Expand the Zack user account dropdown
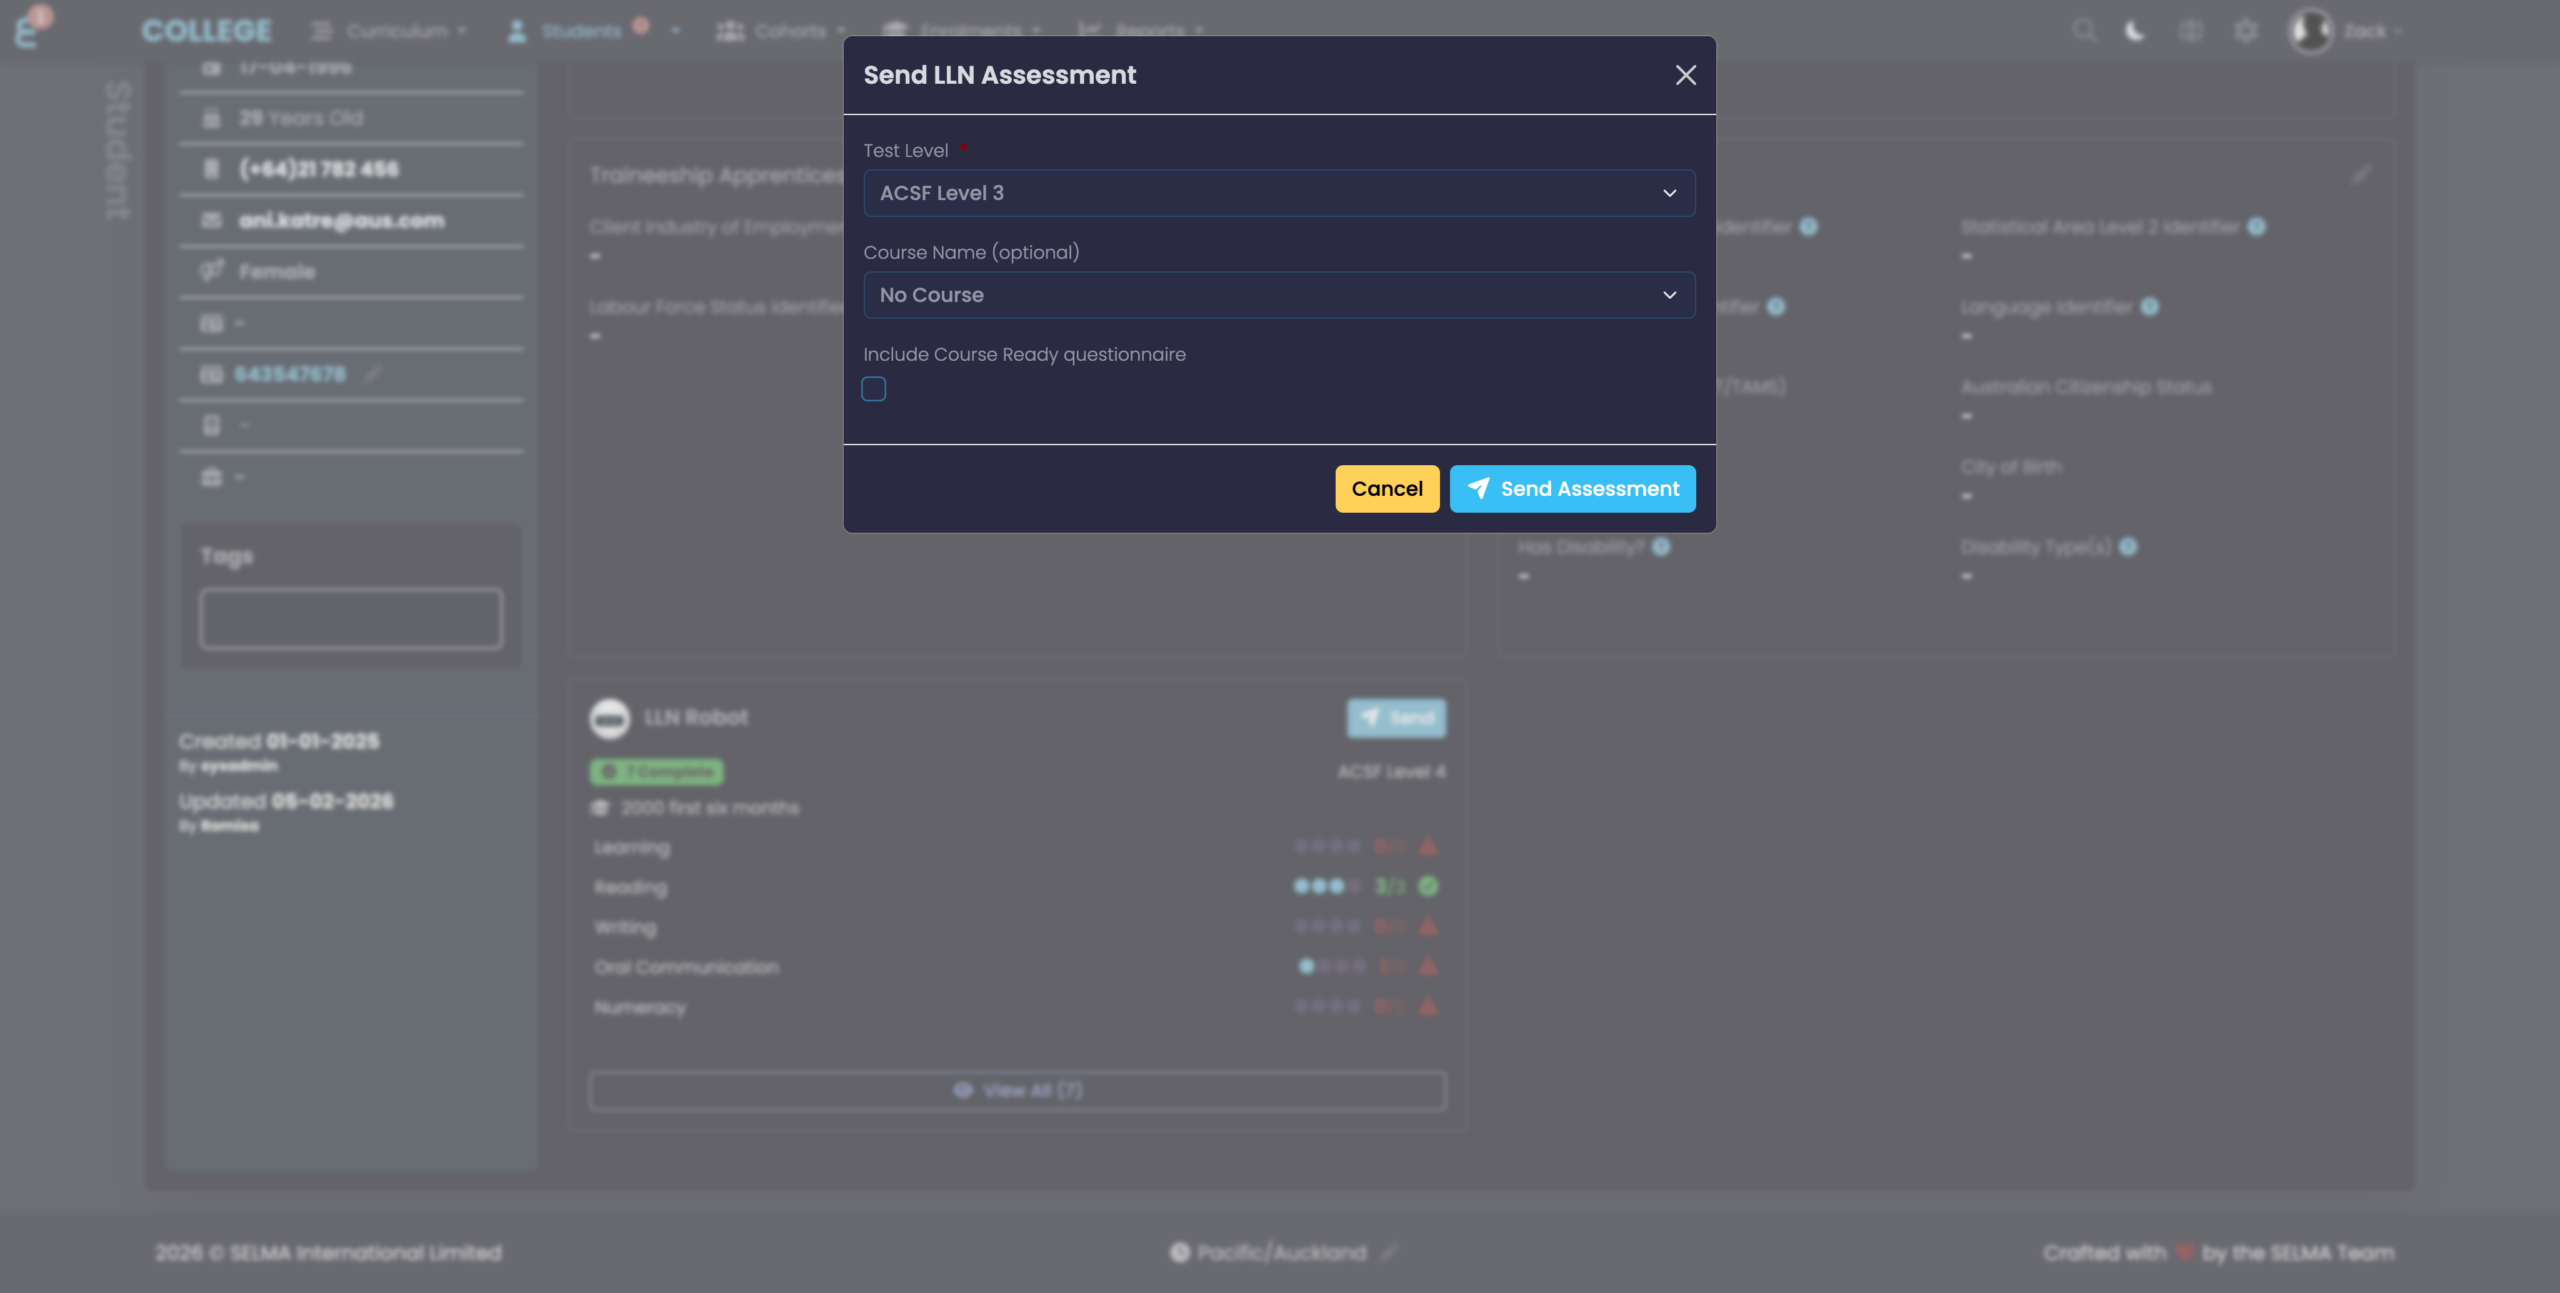 pyautogui.click(x=2367, y=30)
